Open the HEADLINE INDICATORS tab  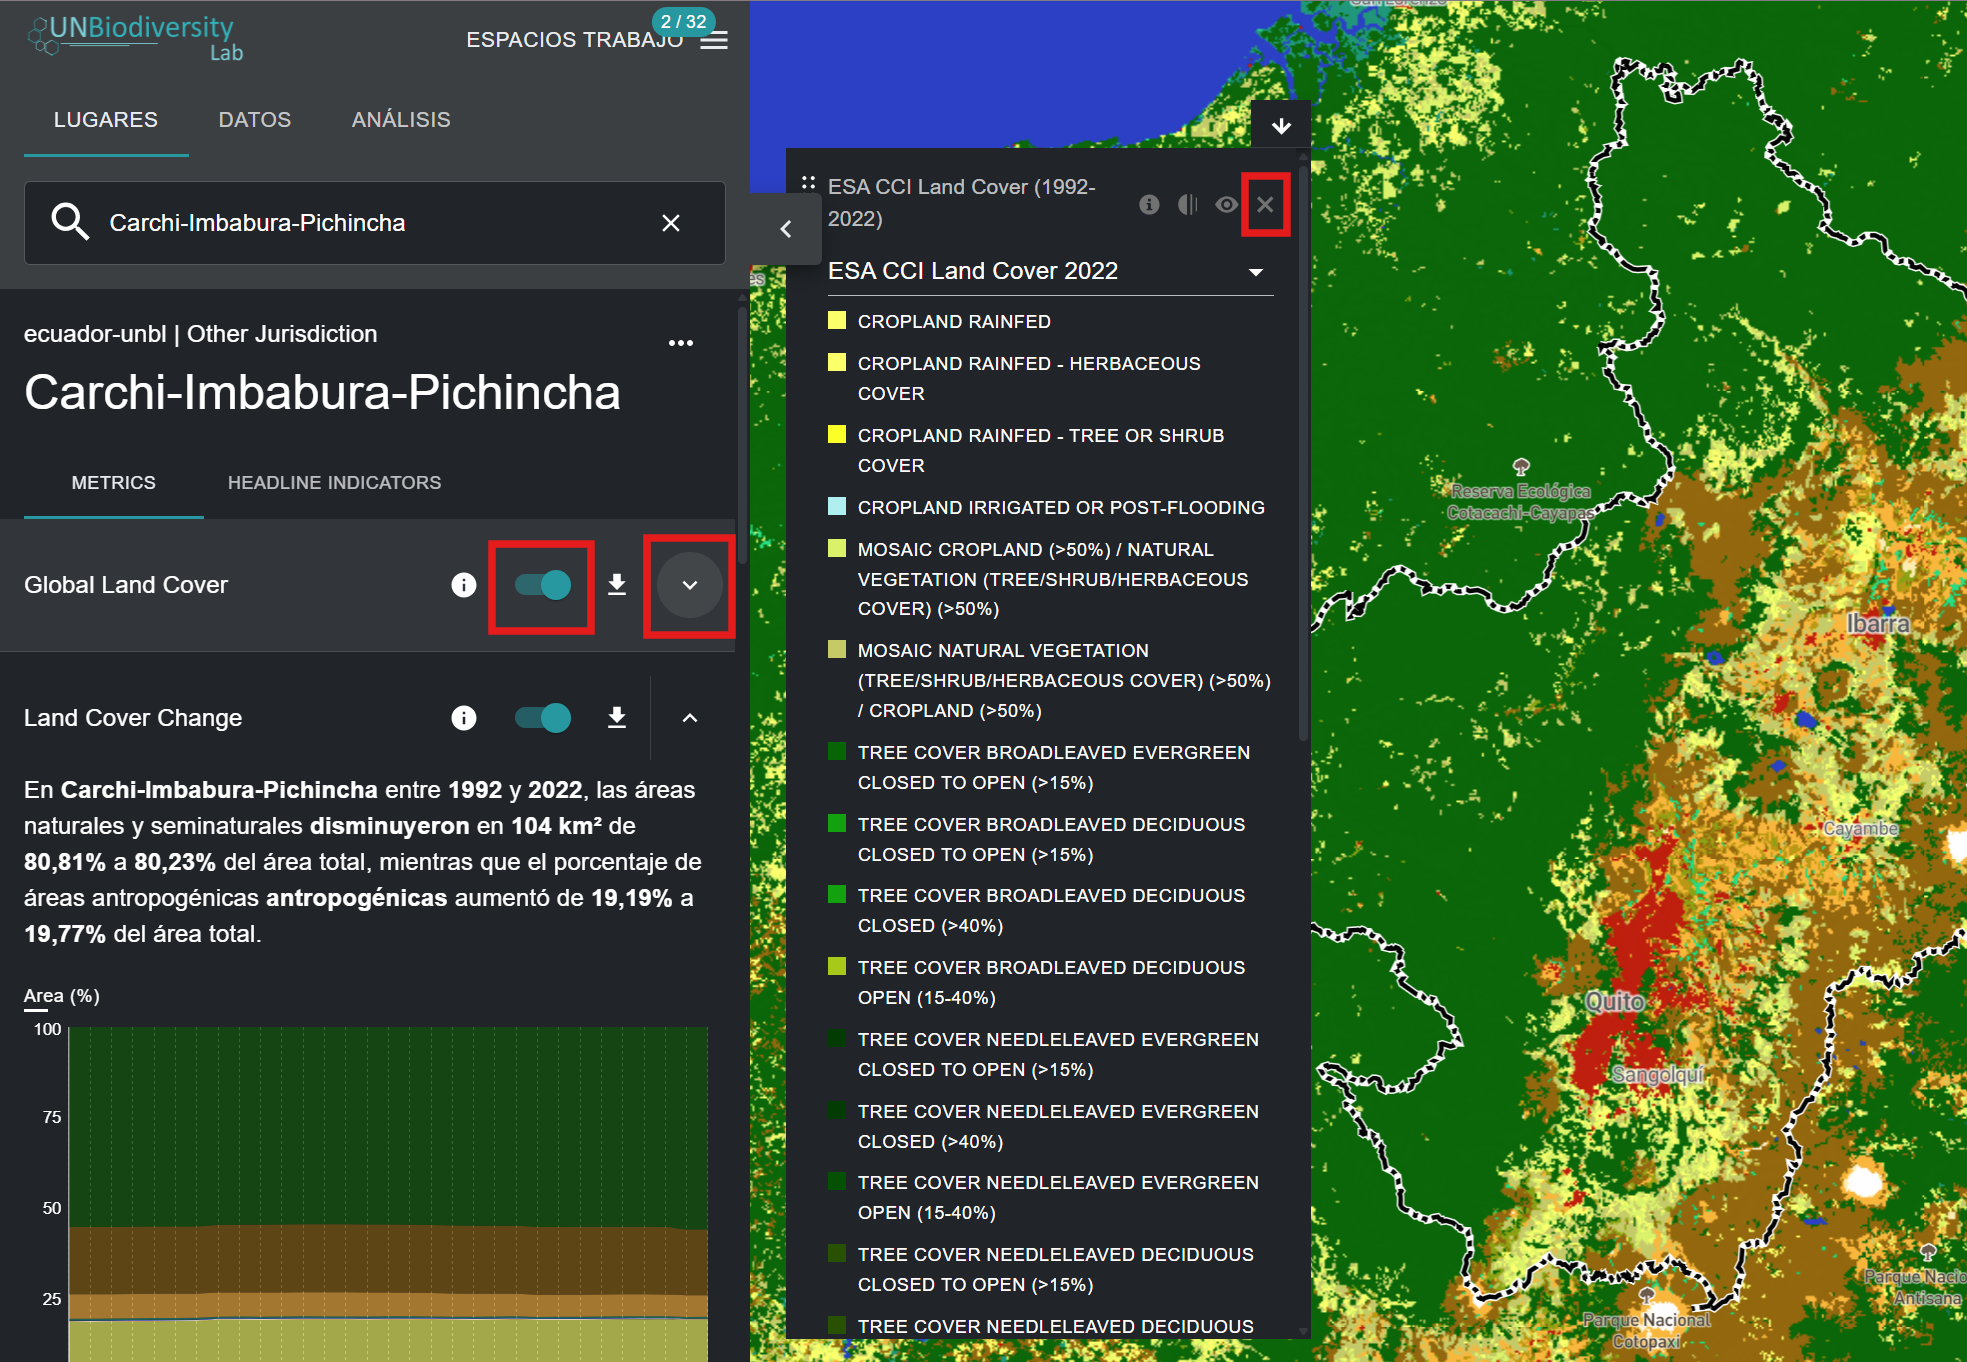click(x=334, y=483)
